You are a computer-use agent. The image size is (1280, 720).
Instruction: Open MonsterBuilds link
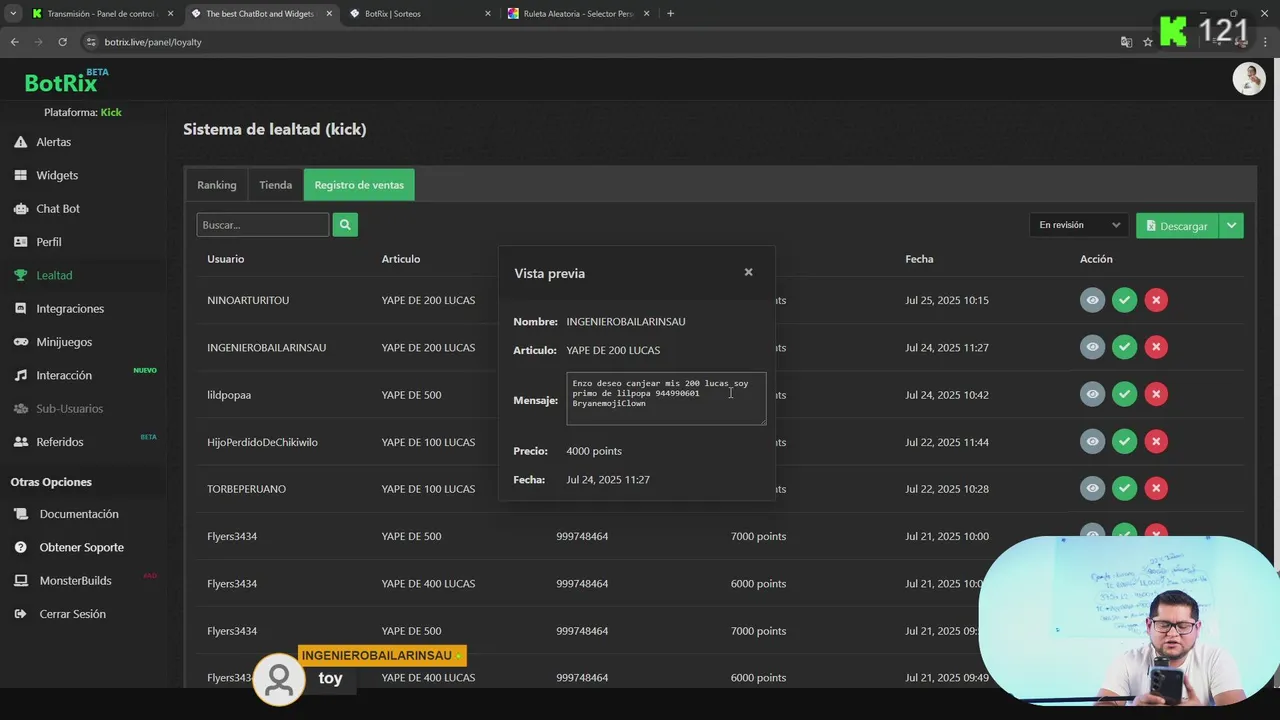click(75, 581)
